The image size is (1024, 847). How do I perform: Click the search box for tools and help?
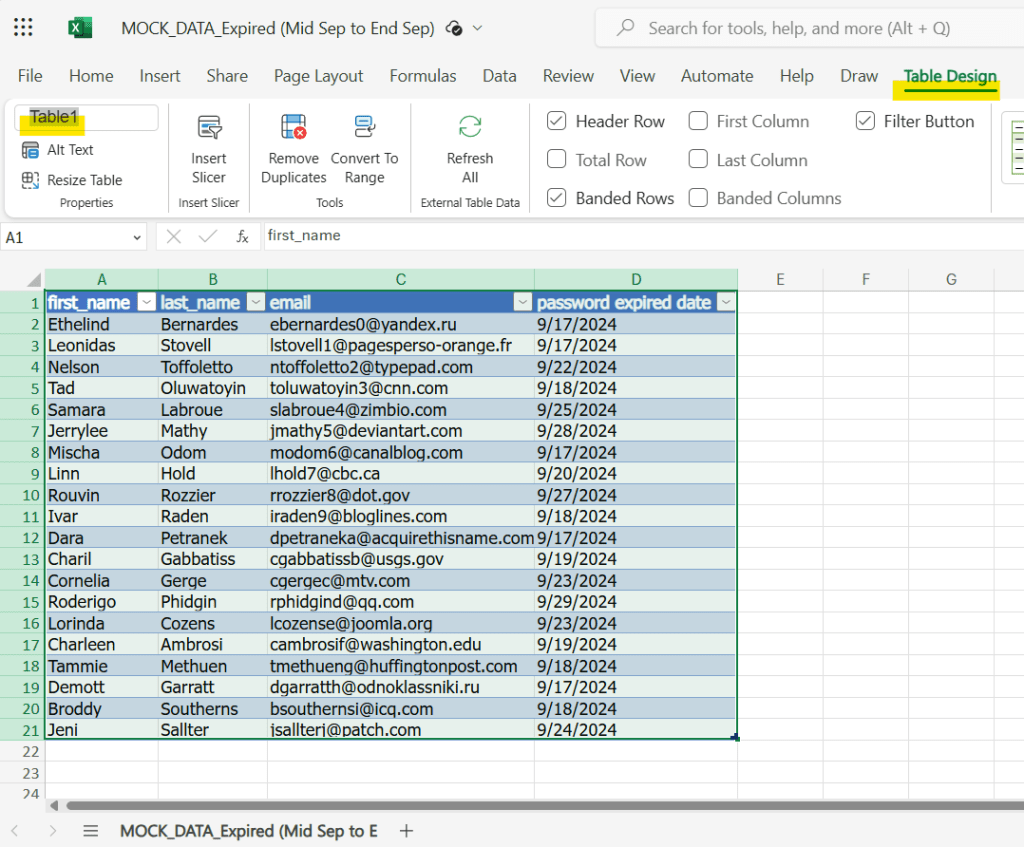tap(800, 28)
